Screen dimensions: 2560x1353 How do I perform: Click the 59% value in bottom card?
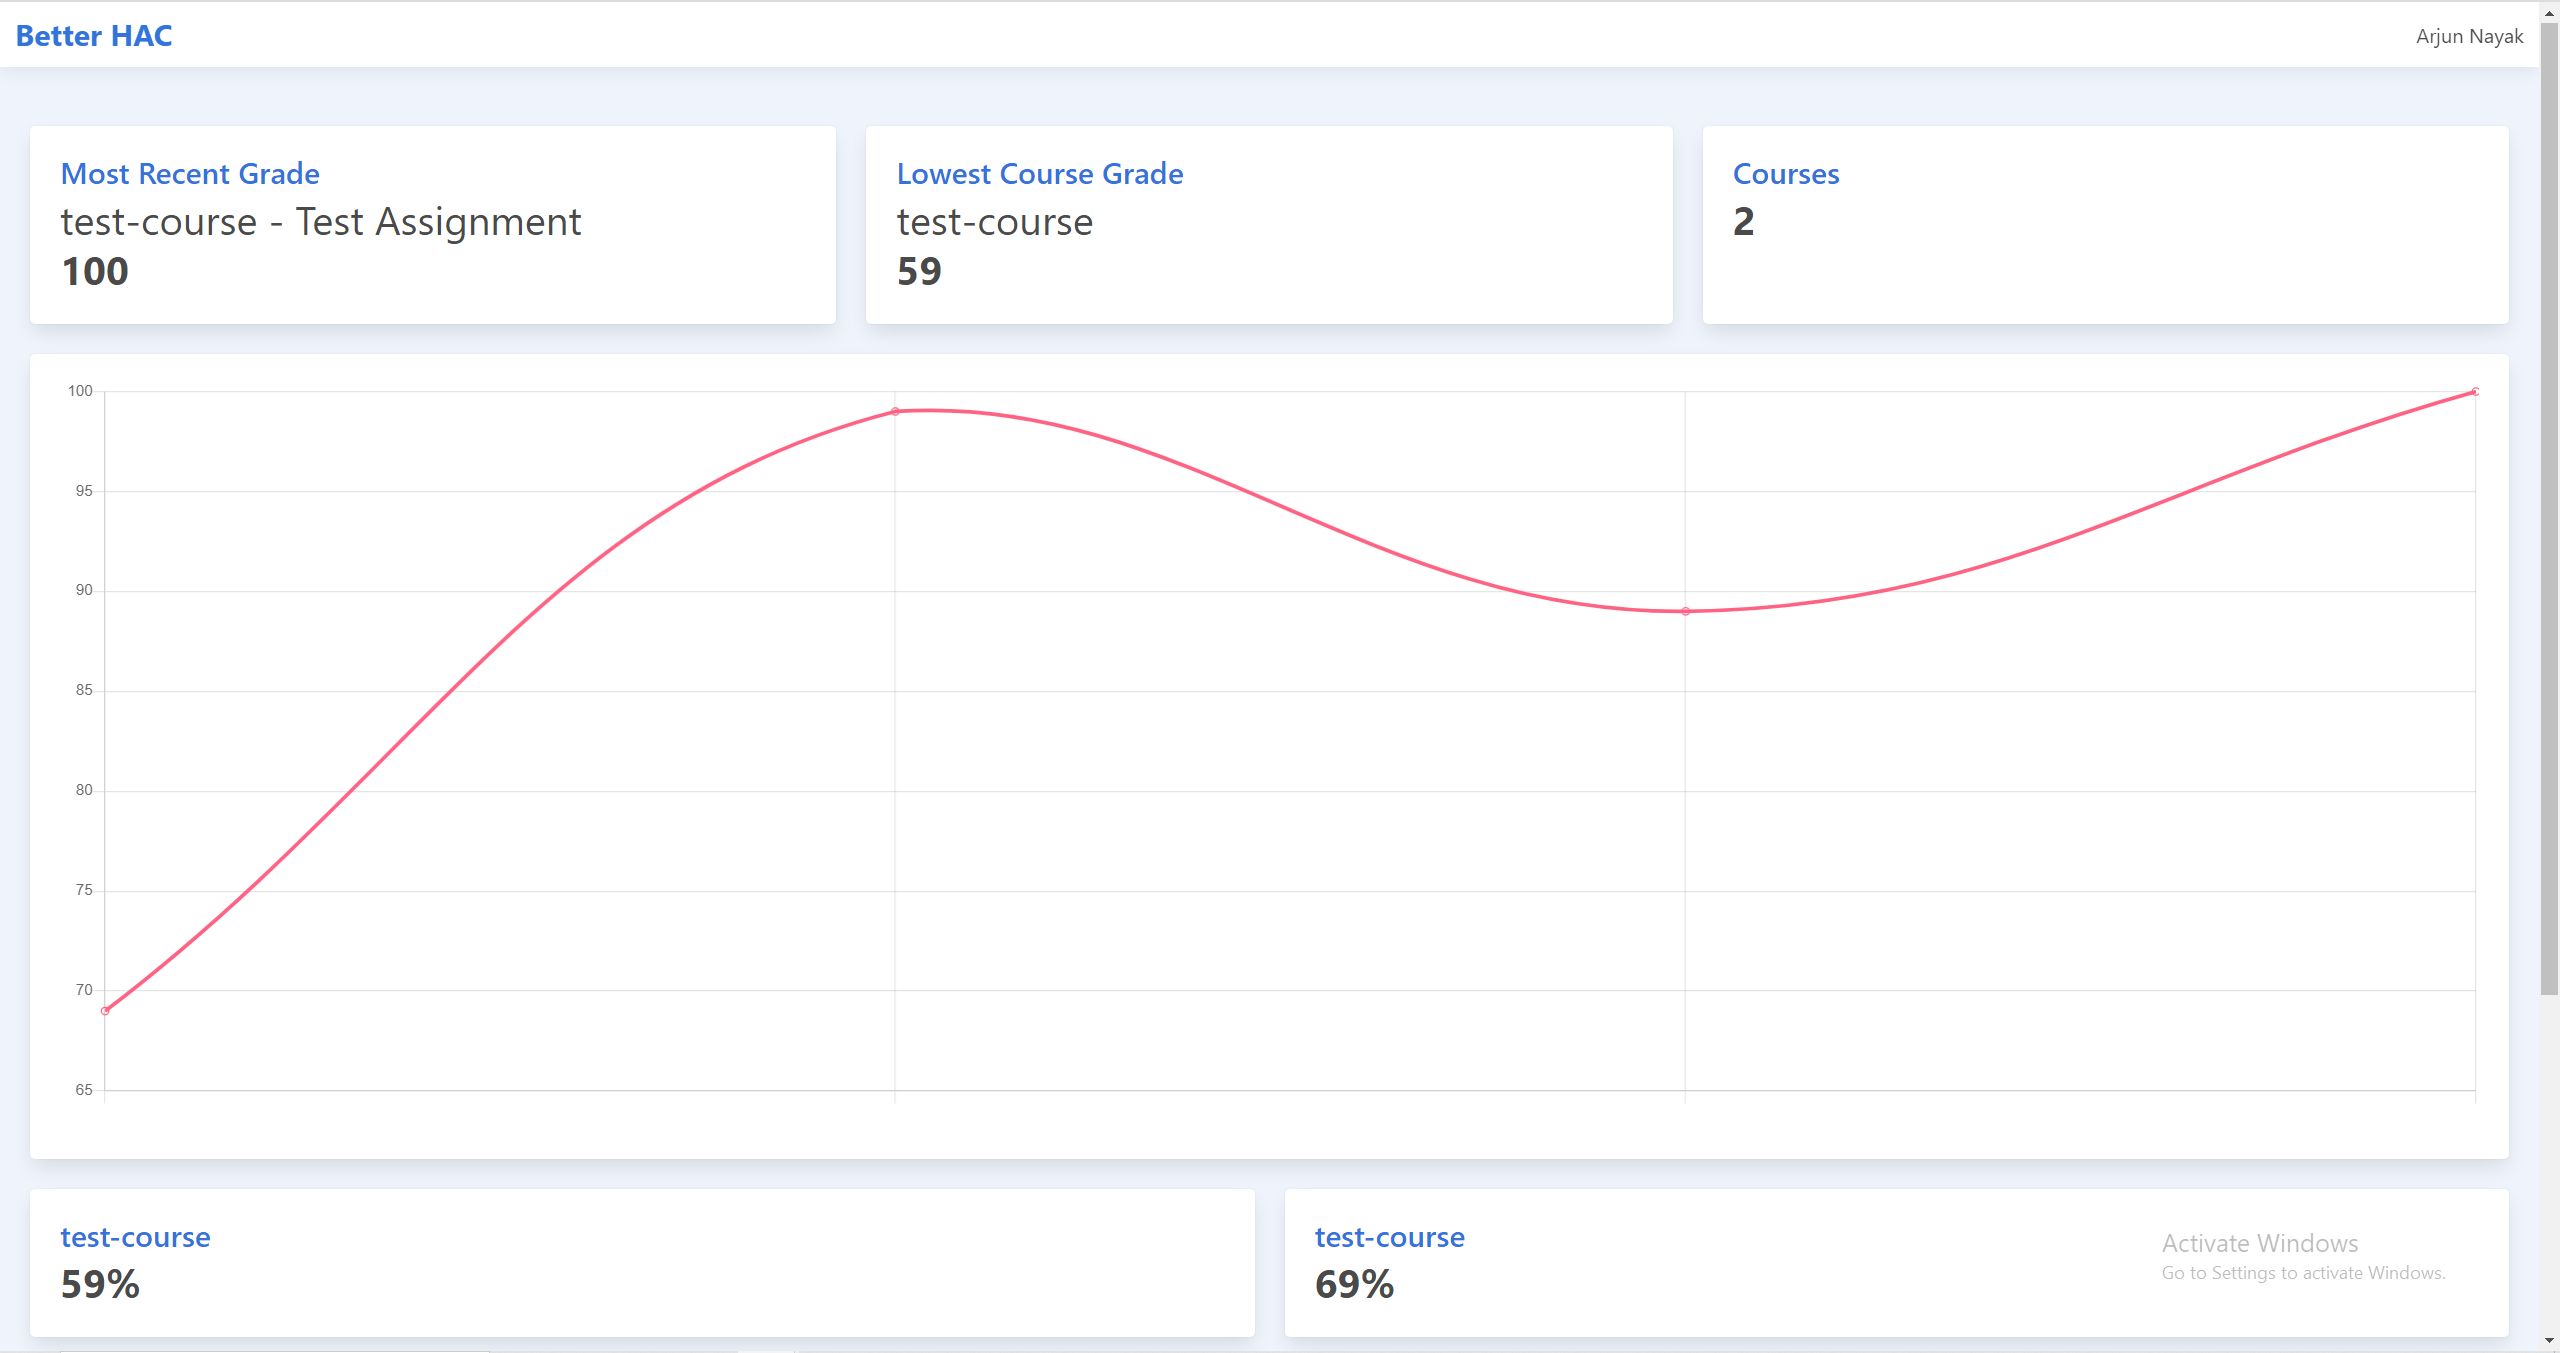click(100, 1284)
